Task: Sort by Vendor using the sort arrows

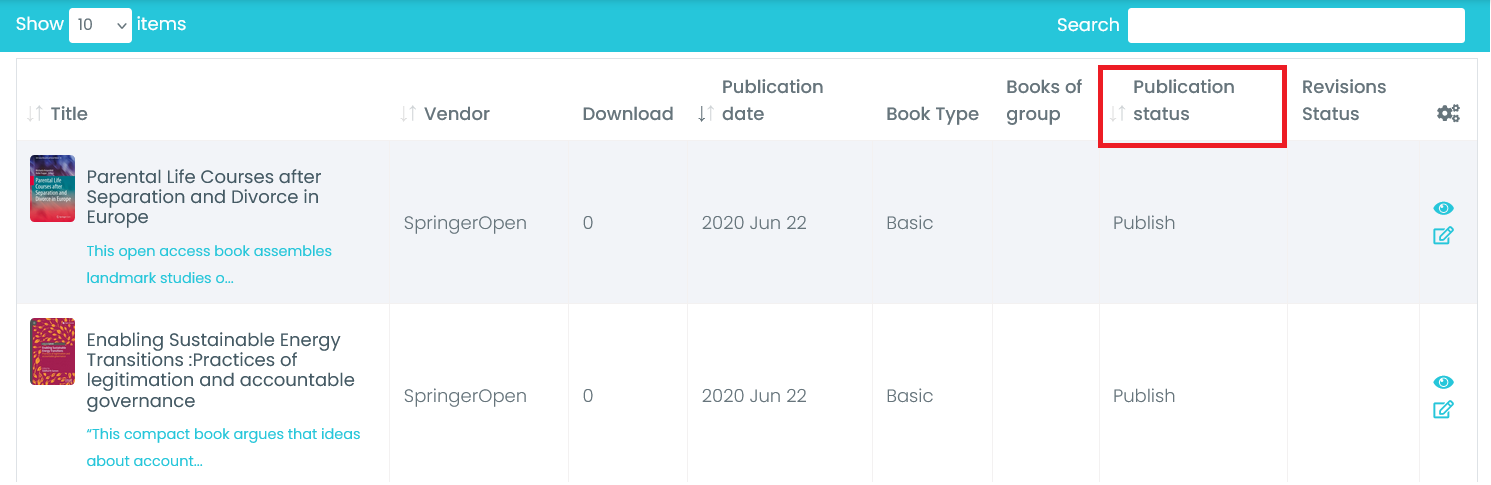Action: coord(408,114)
